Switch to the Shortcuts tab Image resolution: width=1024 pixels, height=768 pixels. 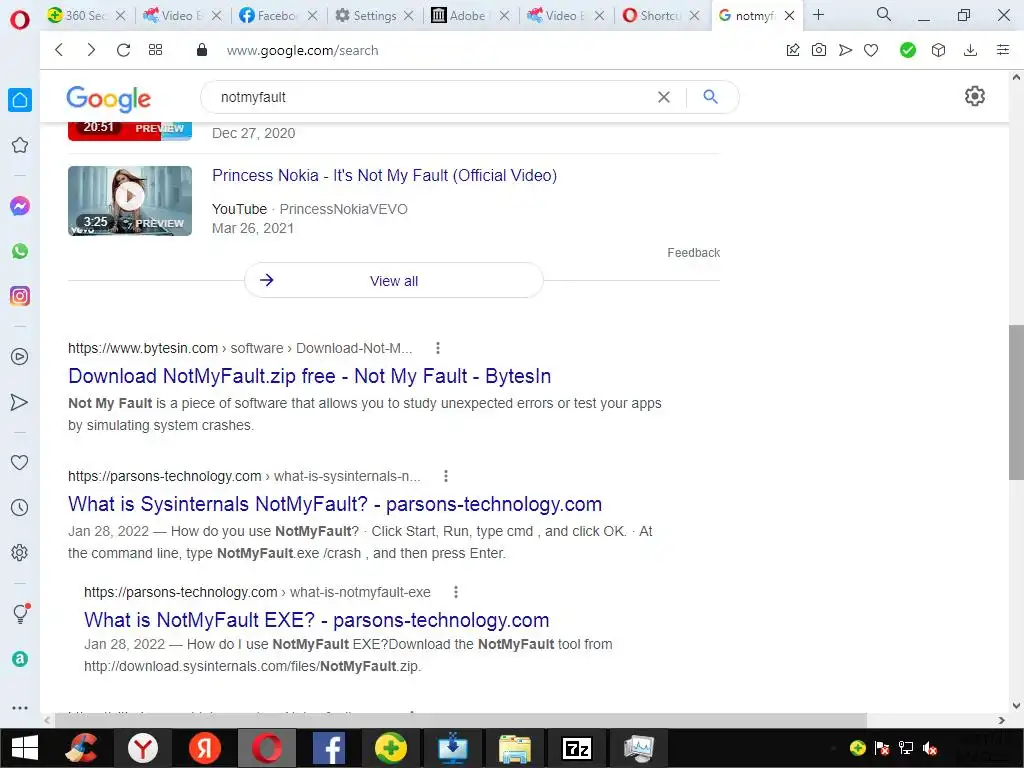pyautogui.click(x=652, y=15)
